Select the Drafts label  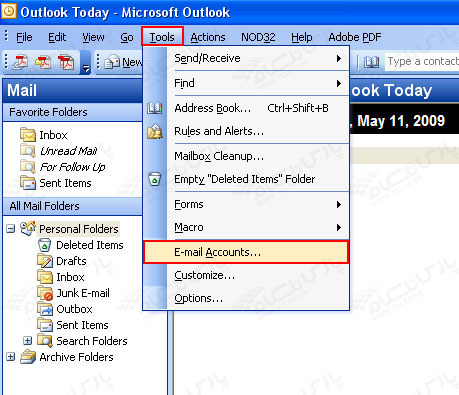71,261
